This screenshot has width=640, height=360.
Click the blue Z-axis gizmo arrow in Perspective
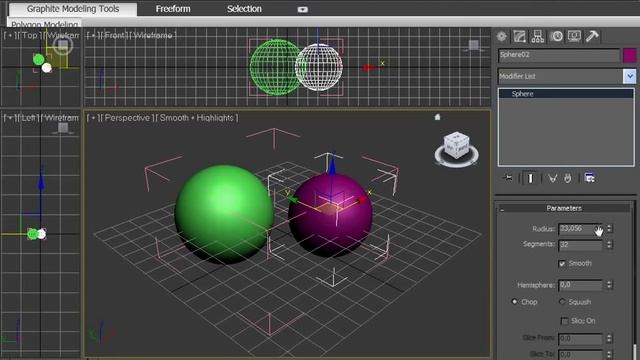(332, 166)
